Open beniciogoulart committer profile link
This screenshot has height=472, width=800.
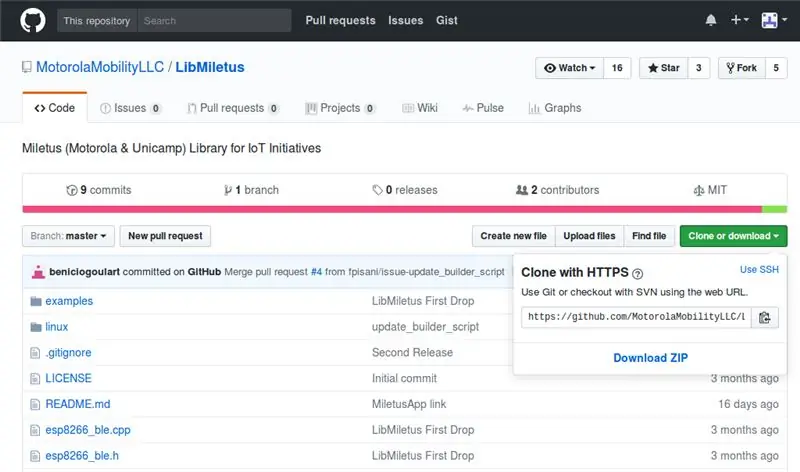[x=84, y=272]
